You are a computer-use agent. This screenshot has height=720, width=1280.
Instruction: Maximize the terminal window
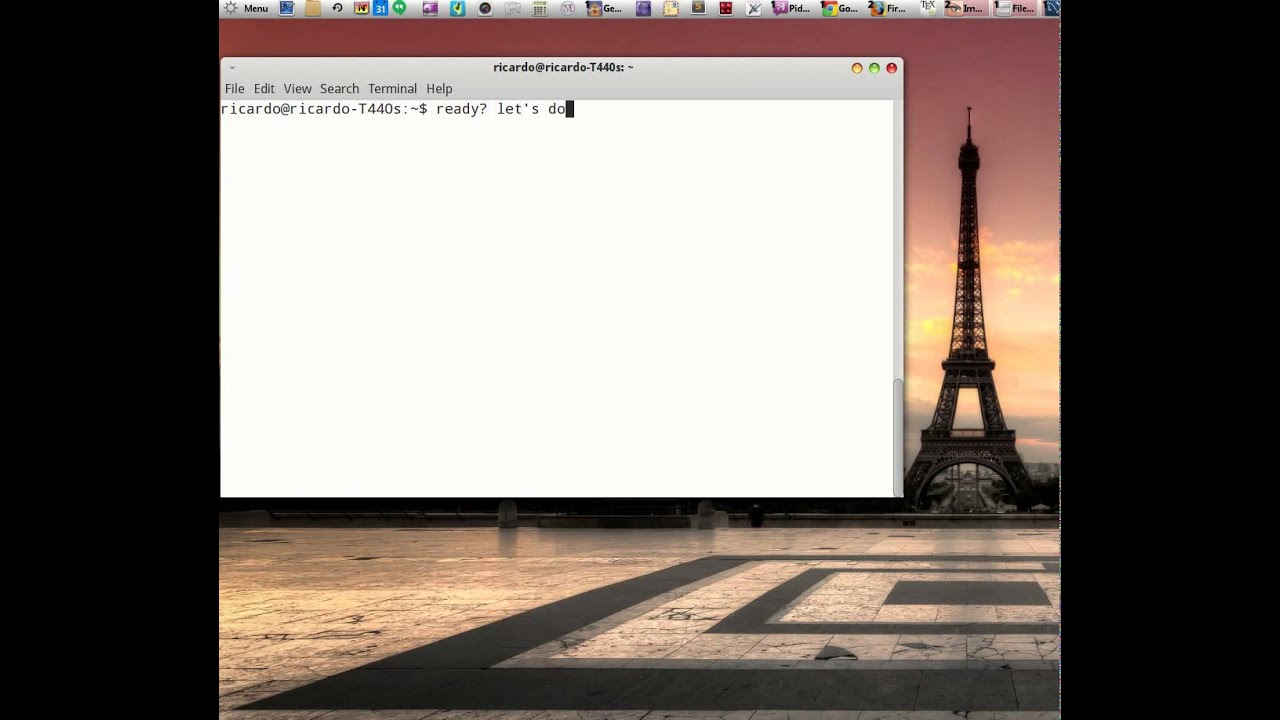(874, 68)
